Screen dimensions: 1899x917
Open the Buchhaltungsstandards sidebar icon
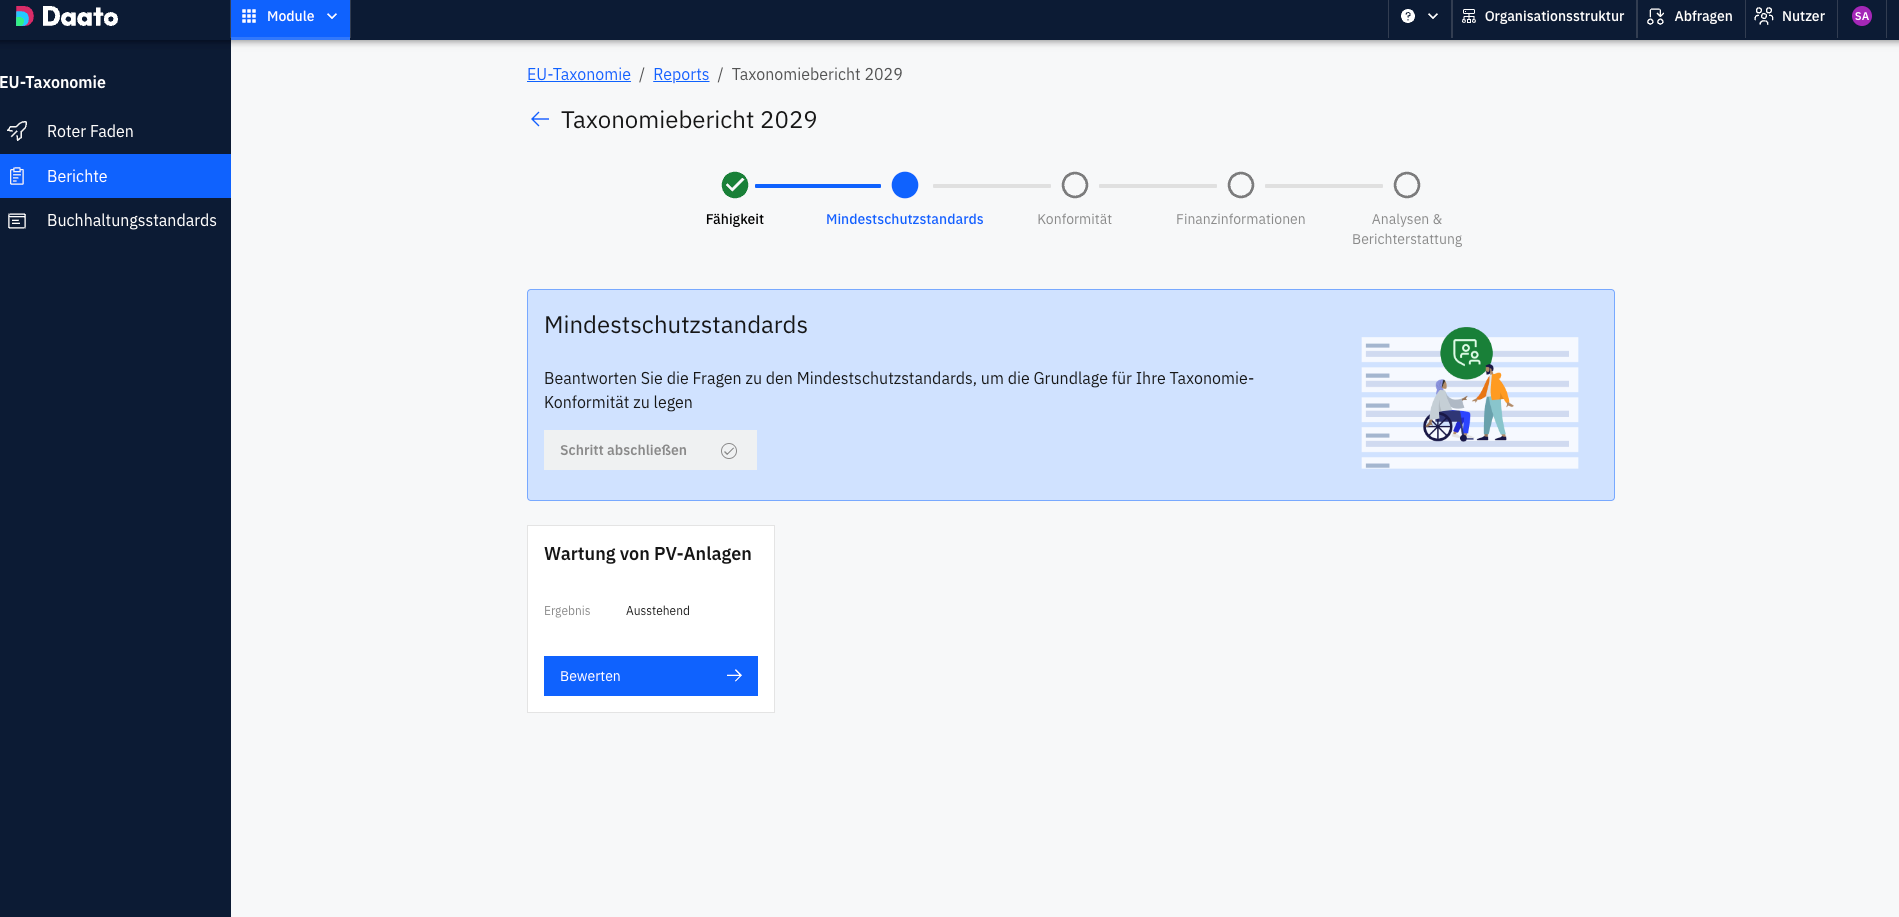(x=17, y=221)
